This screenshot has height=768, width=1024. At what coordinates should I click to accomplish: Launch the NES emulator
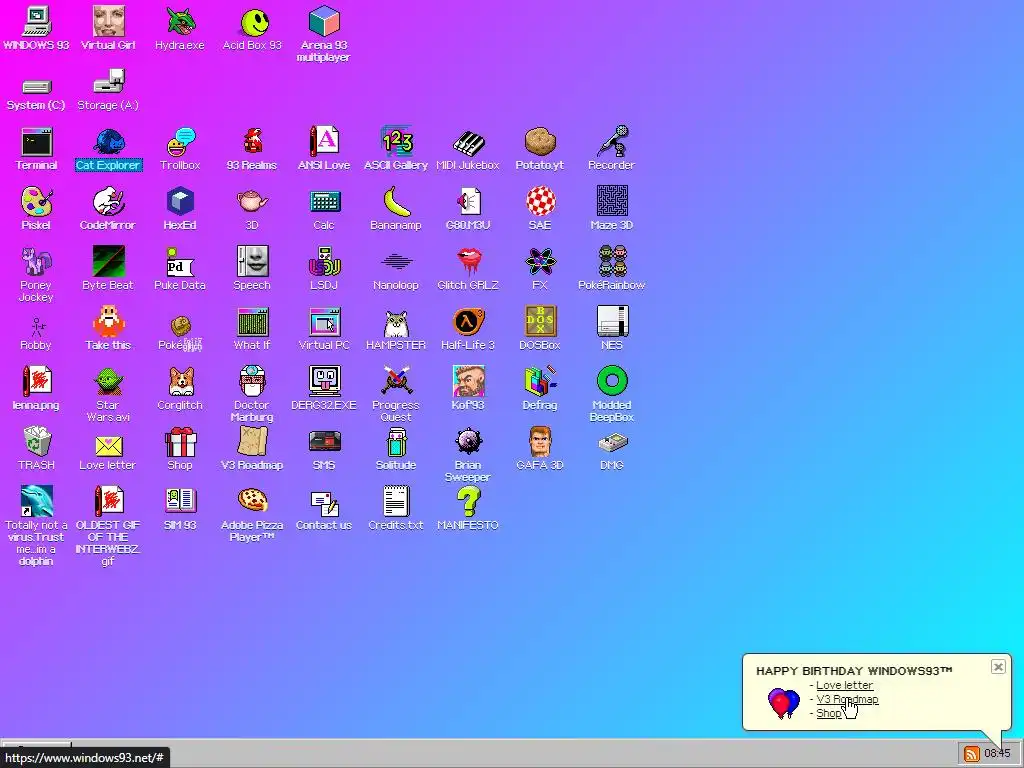[612, 323]
